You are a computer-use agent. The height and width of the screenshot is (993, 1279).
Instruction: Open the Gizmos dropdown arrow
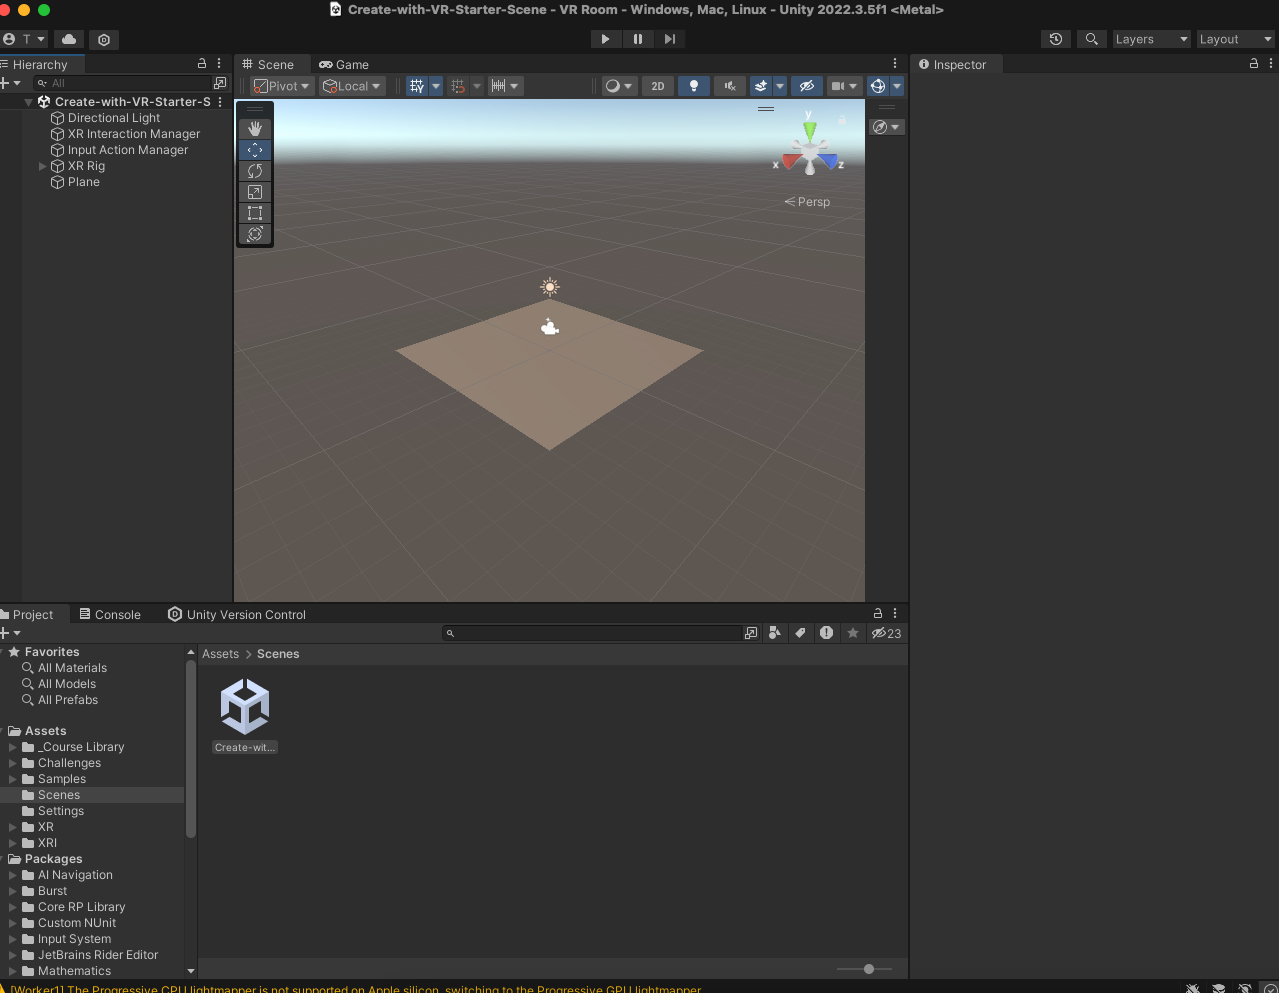tap(897, 86)
